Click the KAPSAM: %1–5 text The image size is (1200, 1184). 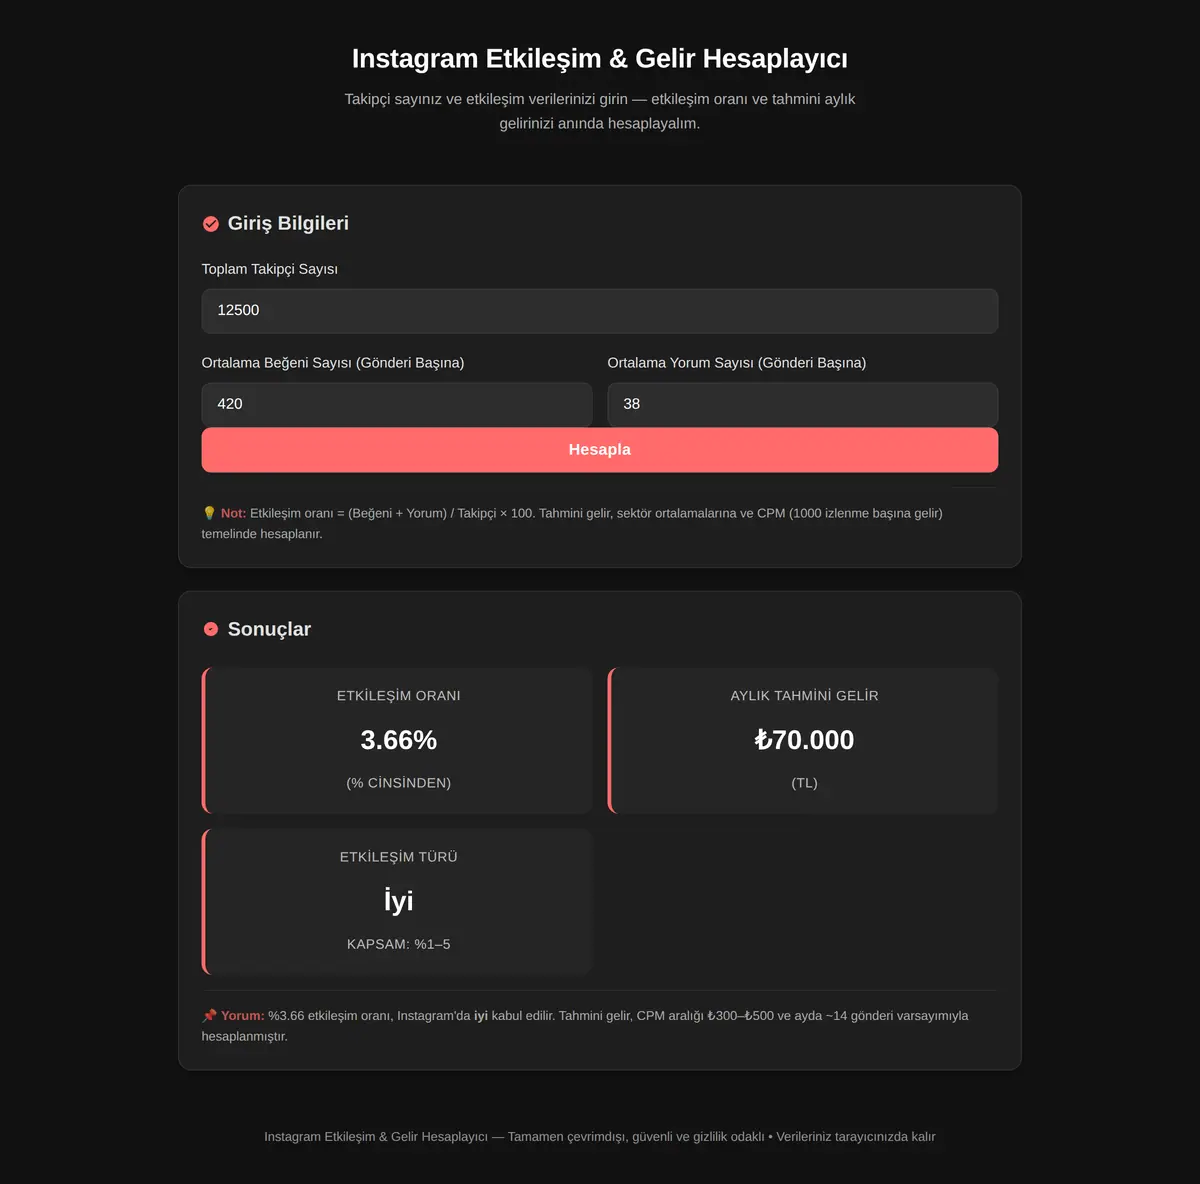pyautogui.click(x=399, y=944)
